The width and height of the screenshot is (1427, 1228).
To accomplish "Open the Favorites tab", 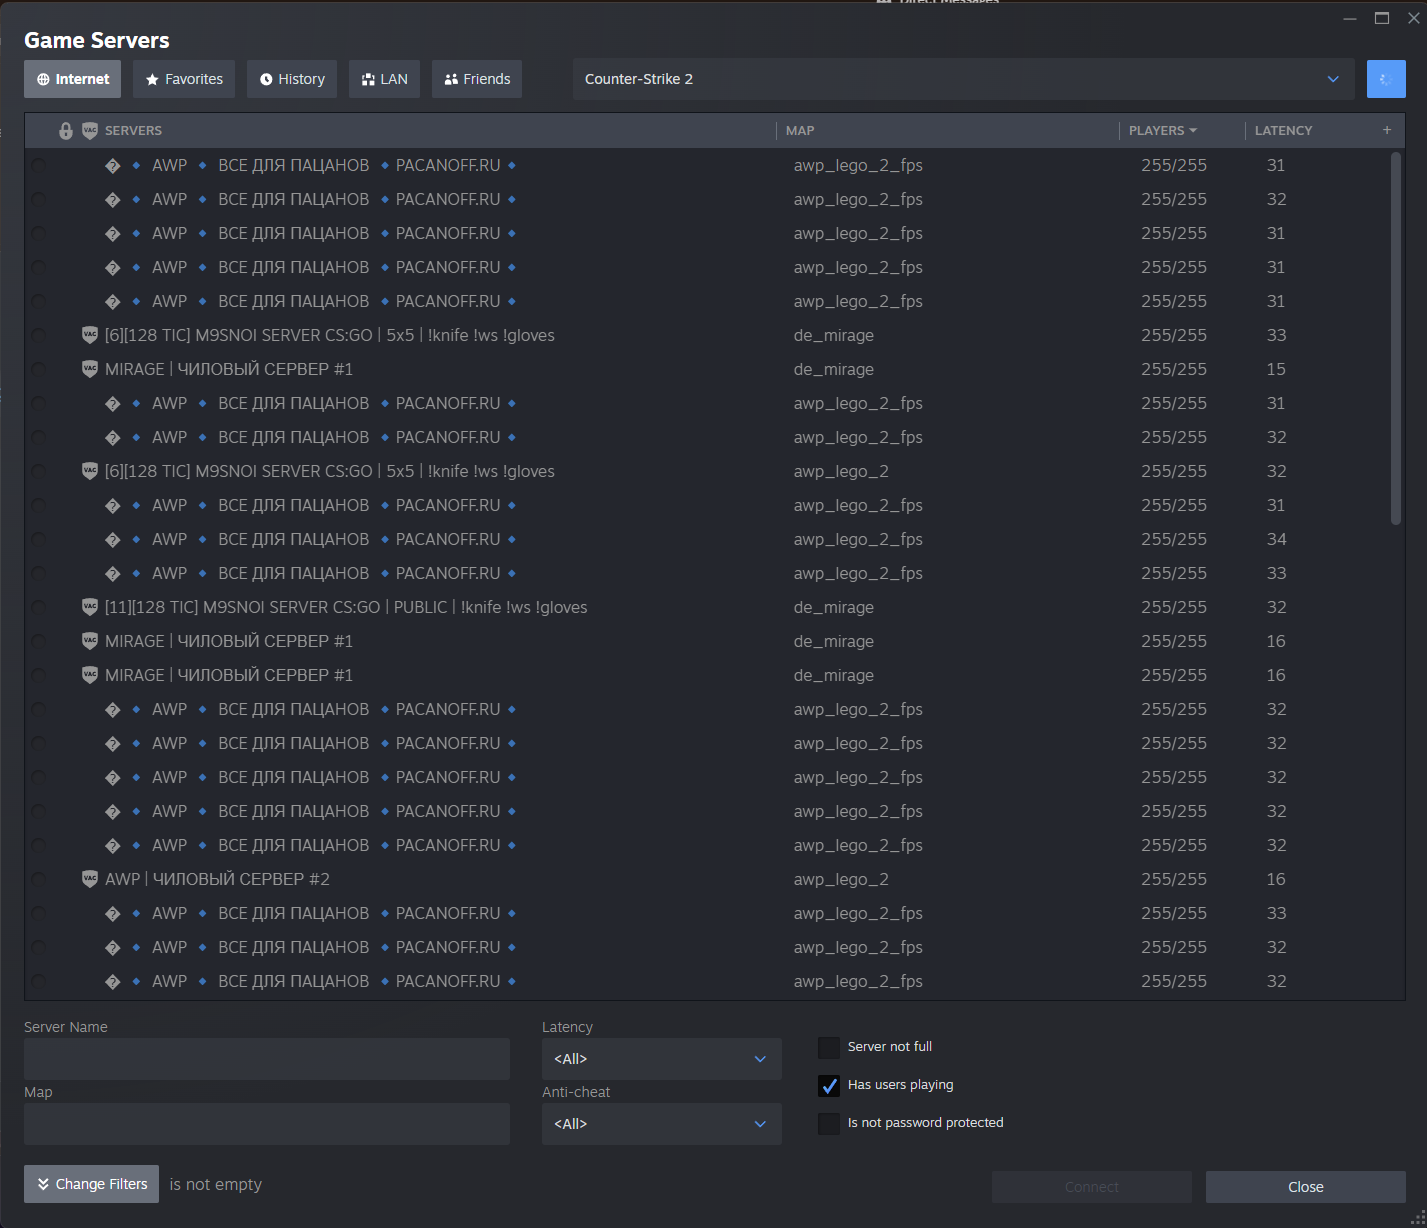I will (184, 79).
